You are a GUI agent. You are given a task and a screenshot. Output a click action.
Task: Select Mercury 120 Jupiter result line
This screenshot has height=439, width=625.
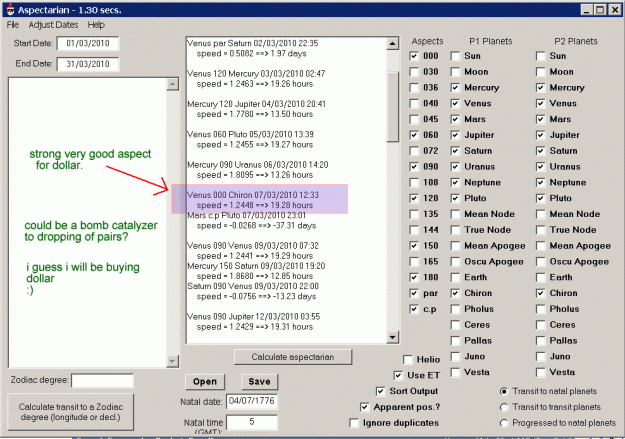pos(256,104)
